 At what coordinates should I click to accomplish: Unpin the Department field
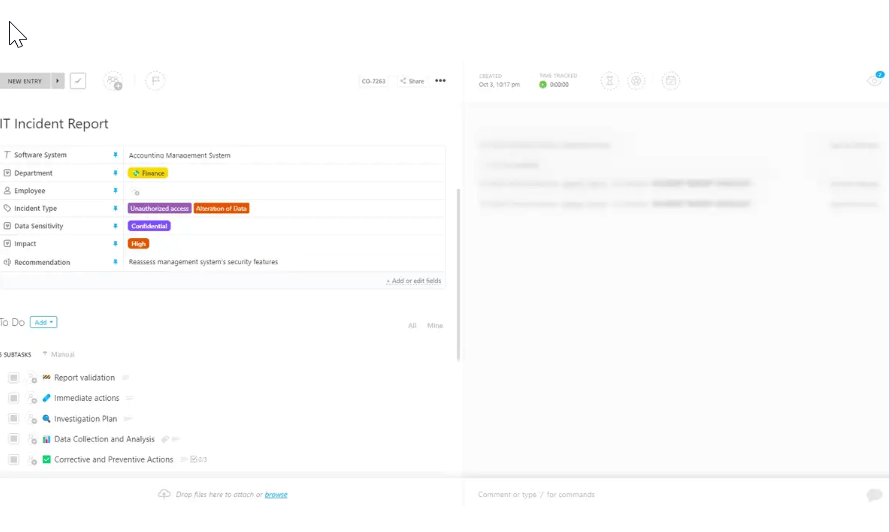[x=115, y=173]
